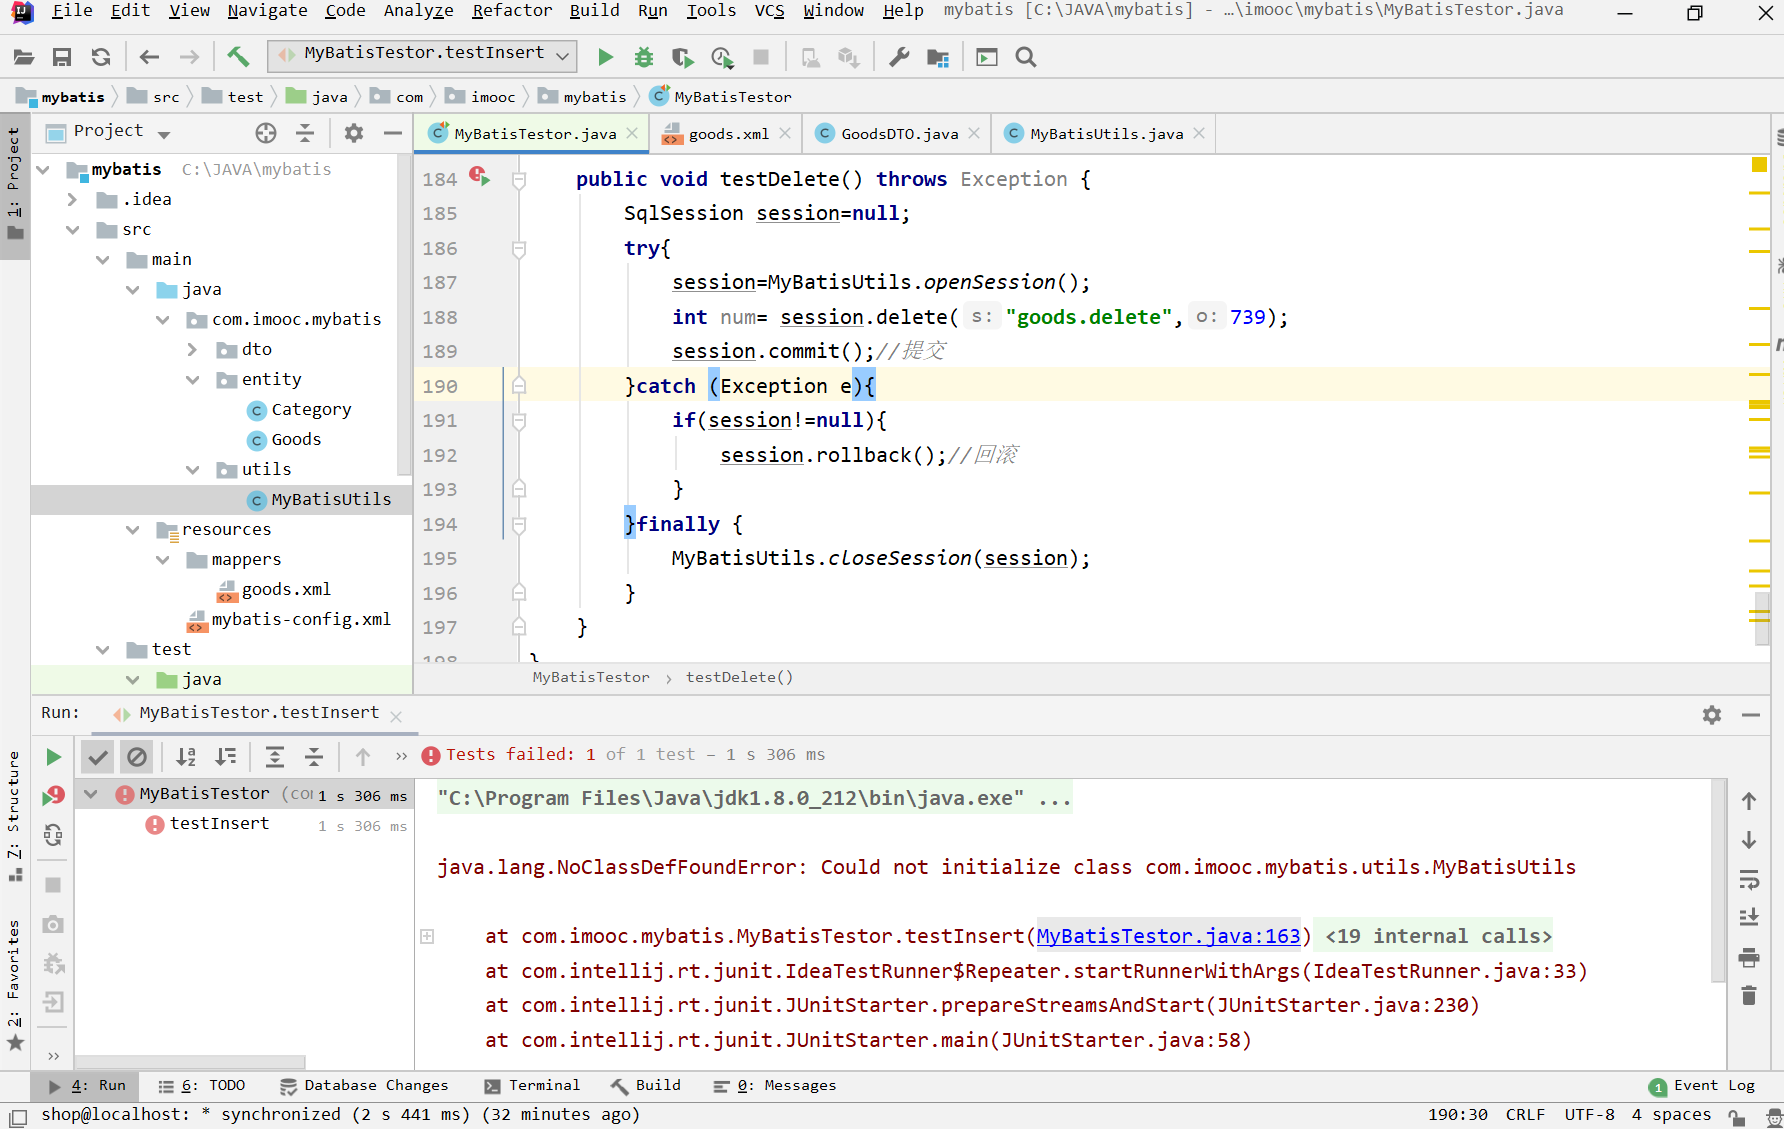Select Goods class in project tree
The height and width of the screenshot is (1129, 1784).
(296, 439)
